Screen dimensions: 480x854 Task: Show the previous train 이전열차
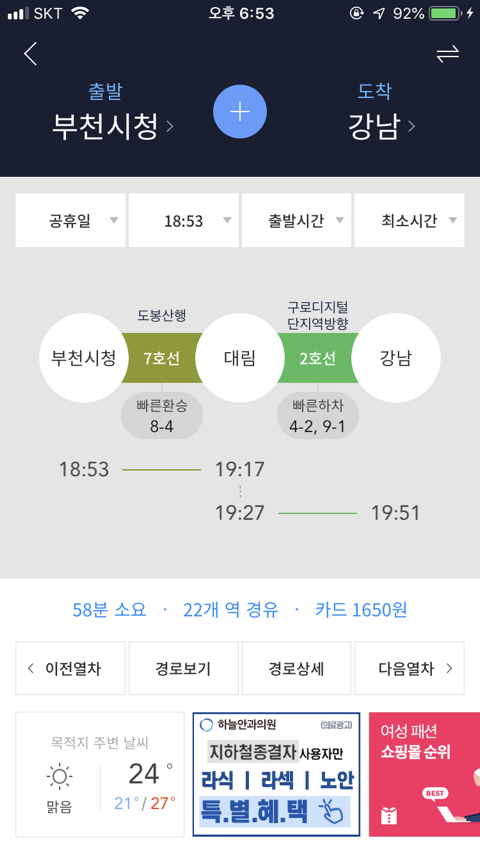pos(70,668)
